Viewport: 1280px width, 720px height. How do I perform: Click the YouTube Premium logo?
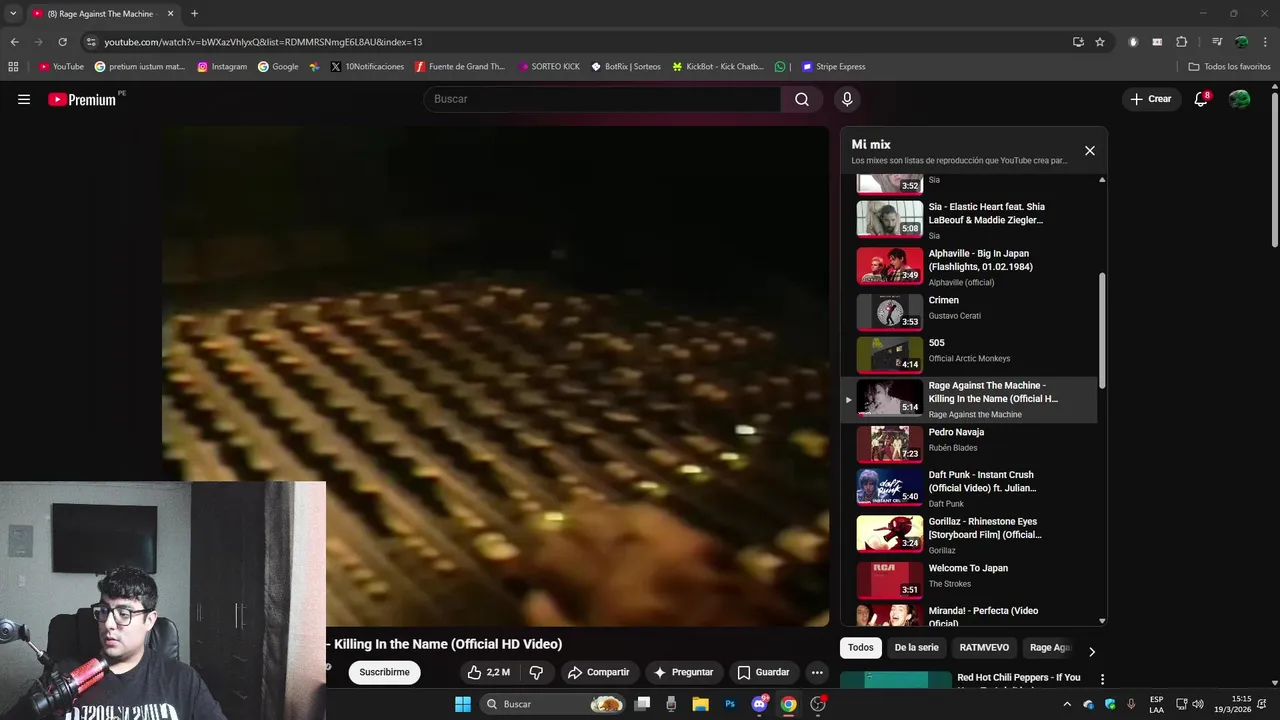[x=82, y=99]
